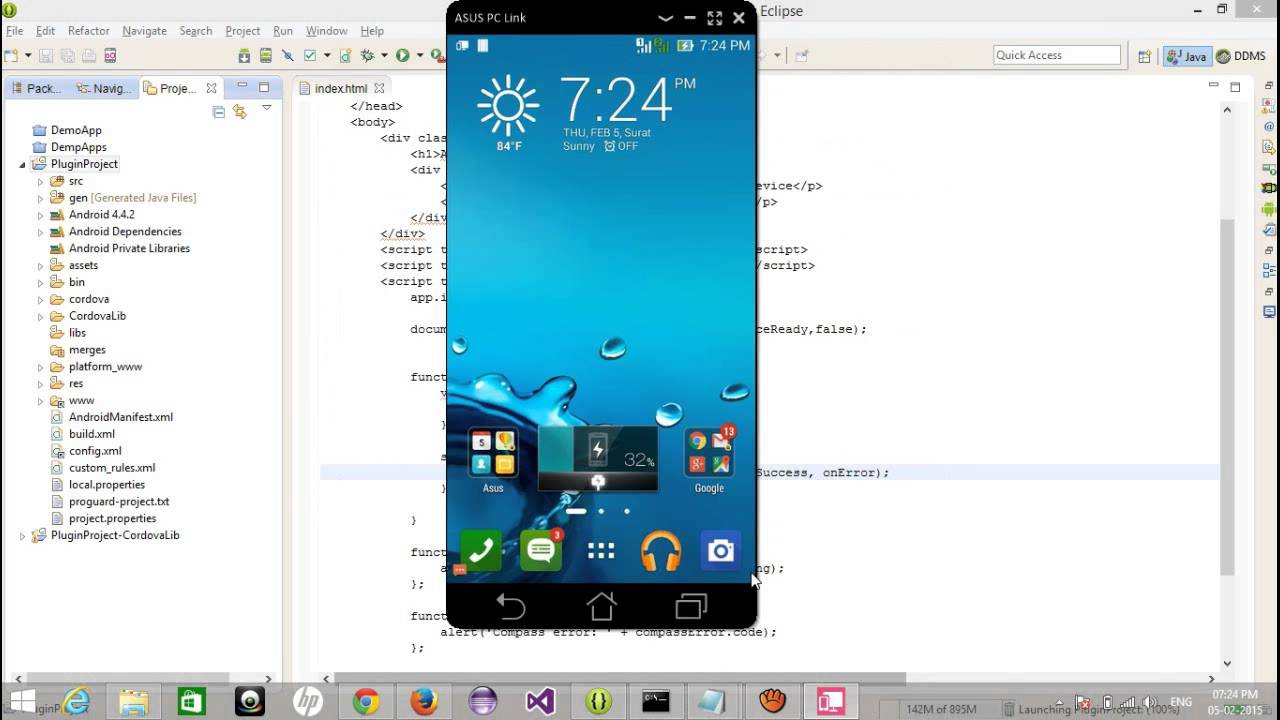Open the Project menu
Screen dimensions: 1280x720
click(x=242, y=31)
